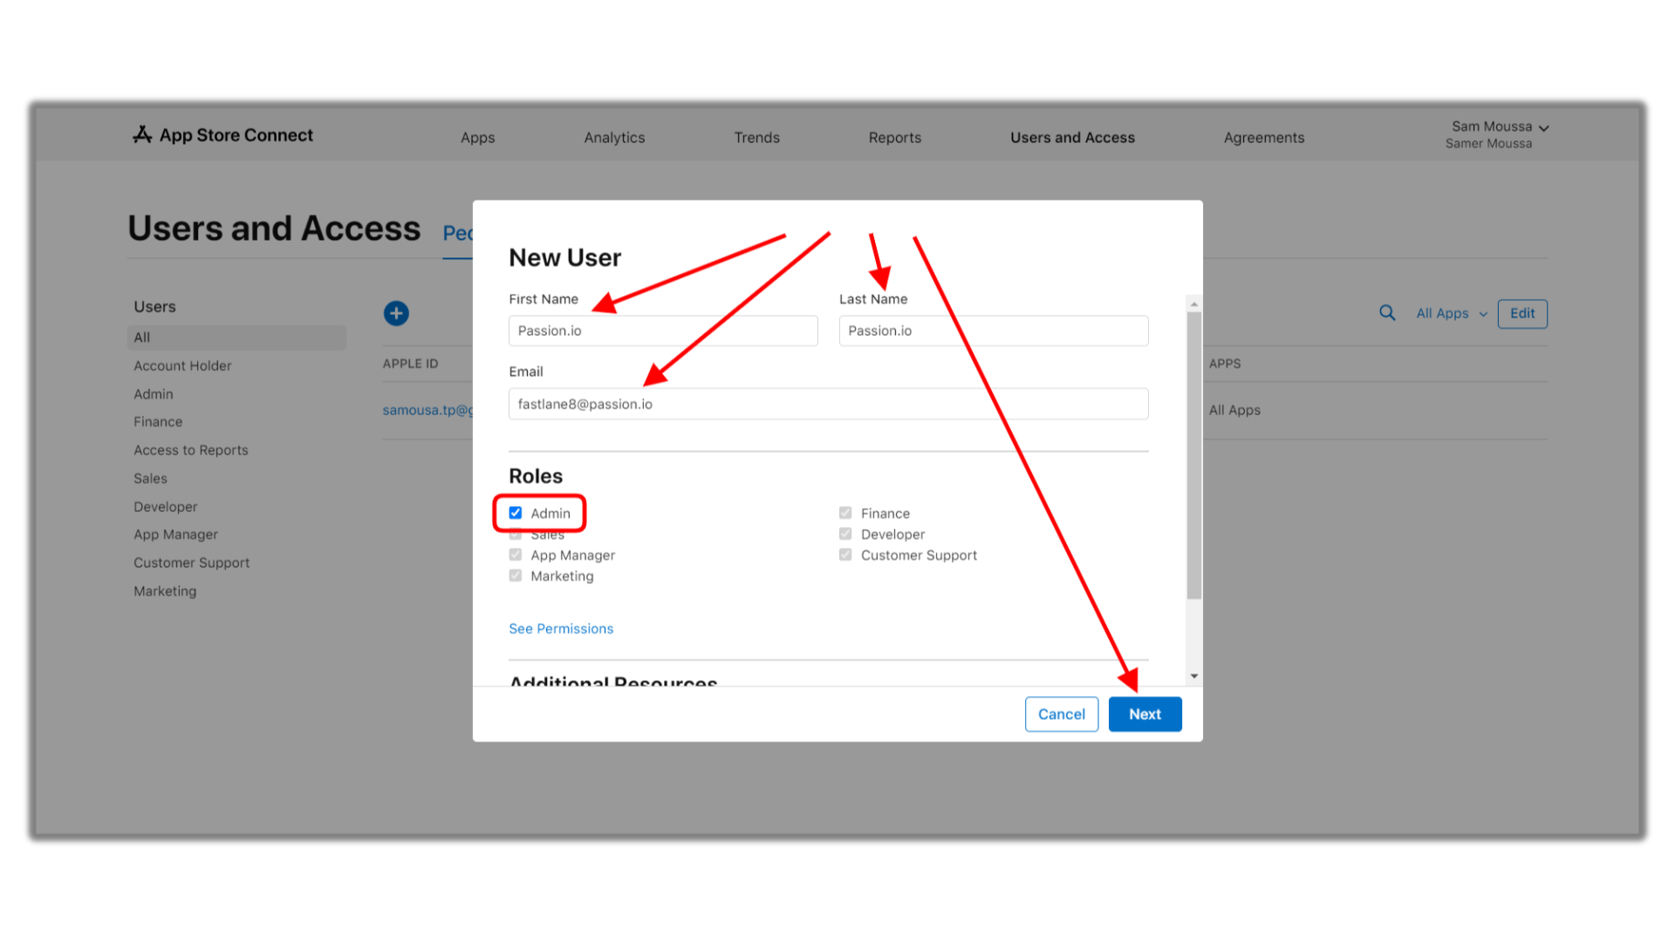
Task: Select Marketing in Users sidebar
Action: point(165,591)
